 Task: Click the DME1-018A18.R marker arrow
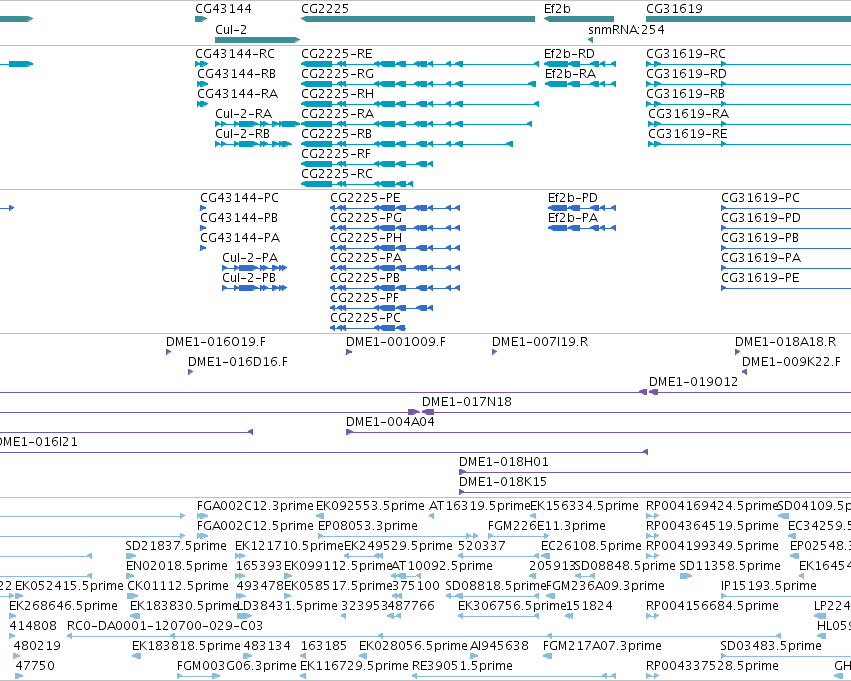click(x=738, y=352)
